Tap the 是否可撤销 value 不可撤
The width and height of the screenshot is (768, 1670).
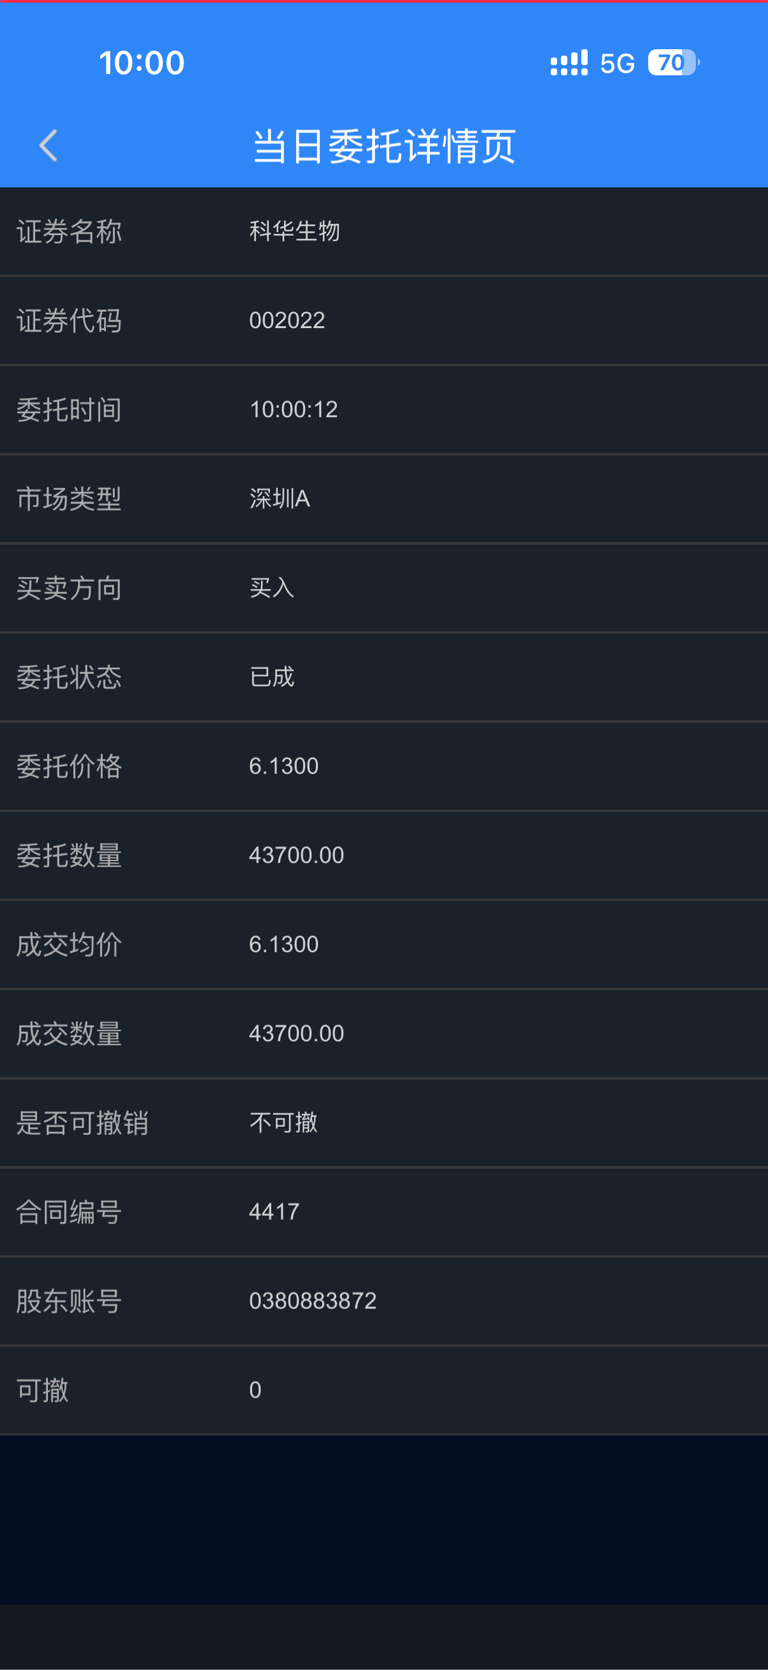(x=283, y=1122)
